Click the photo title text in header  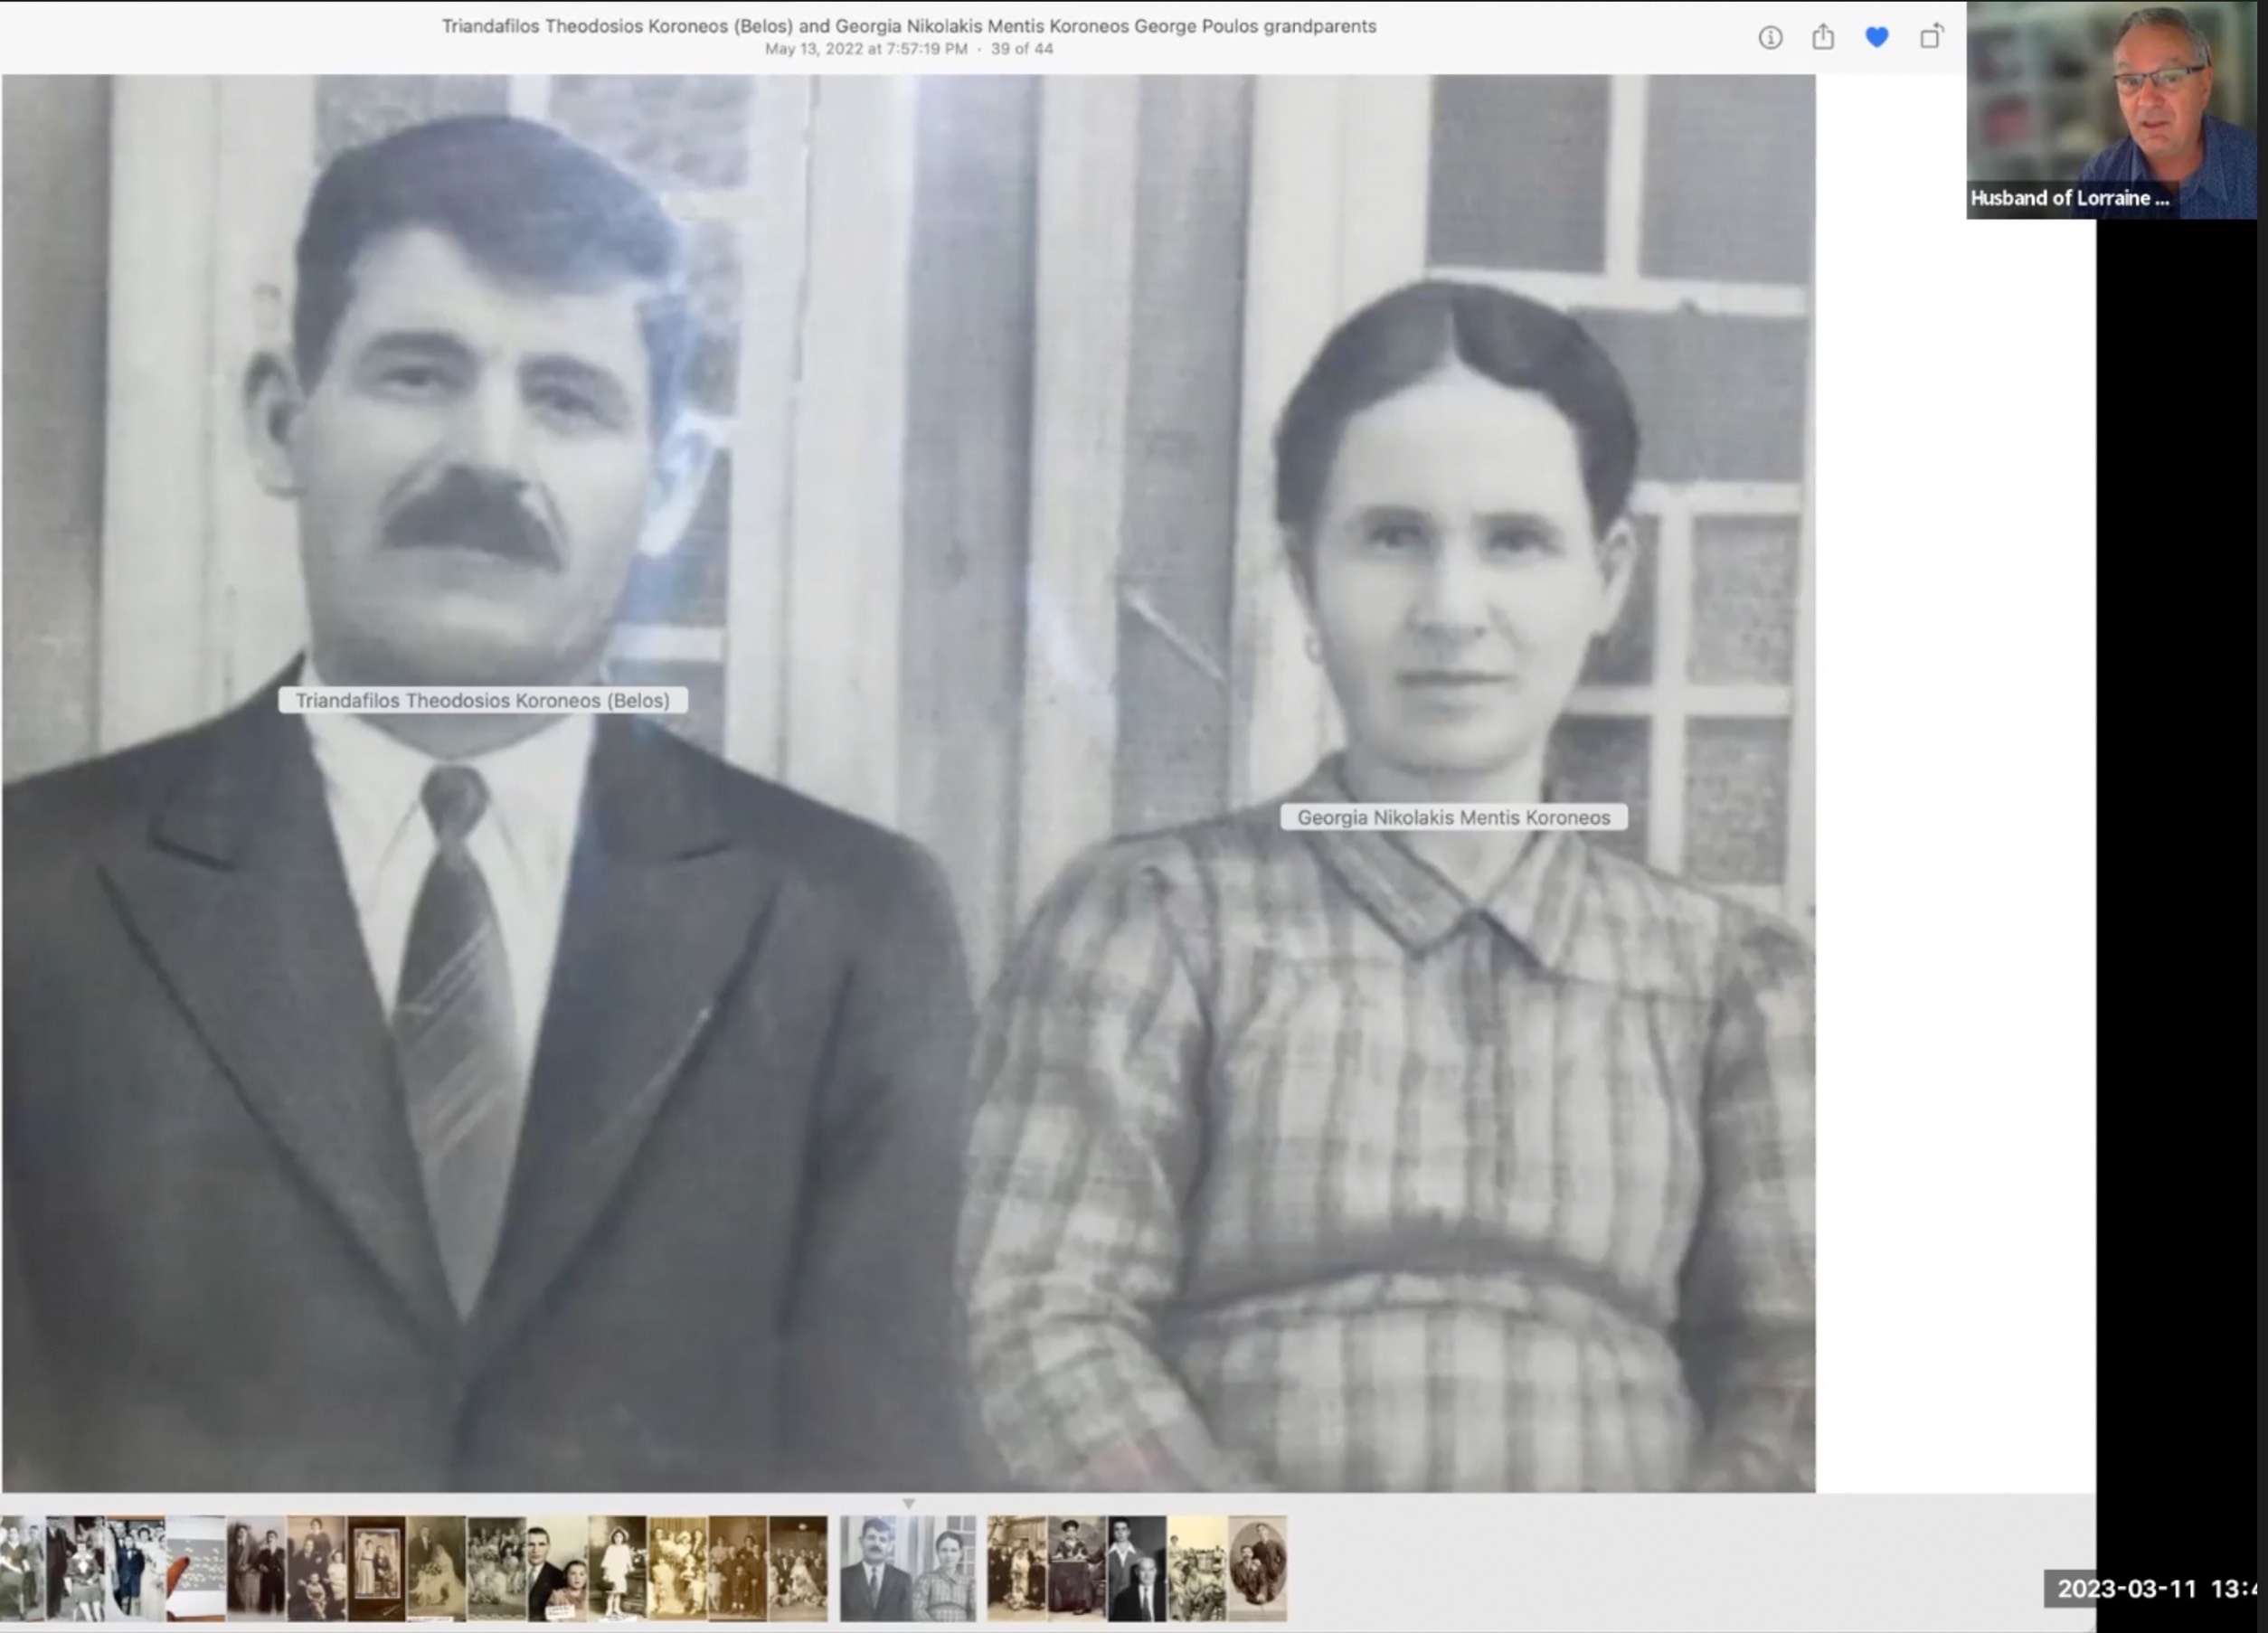[908, 26]
